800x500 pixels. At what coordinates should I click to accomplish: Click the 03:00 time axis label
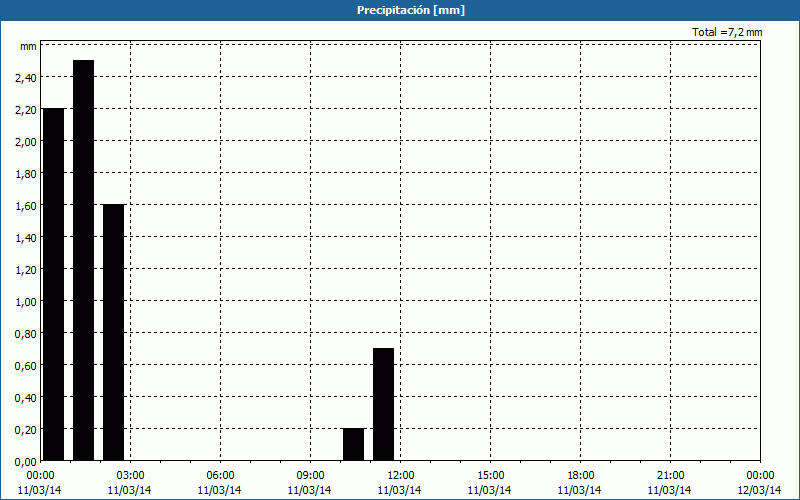(x=130, y=476)
